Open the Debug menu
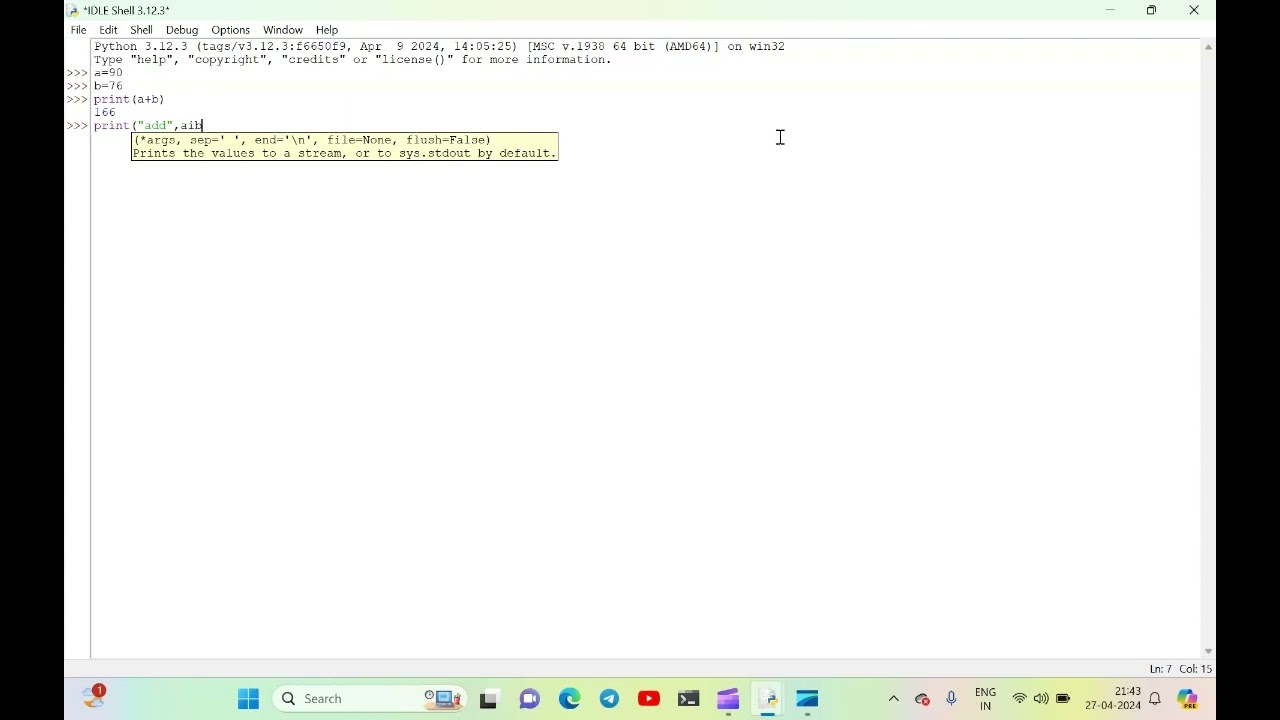Viewport: 1280px width, 720px height. coord(182,30)
